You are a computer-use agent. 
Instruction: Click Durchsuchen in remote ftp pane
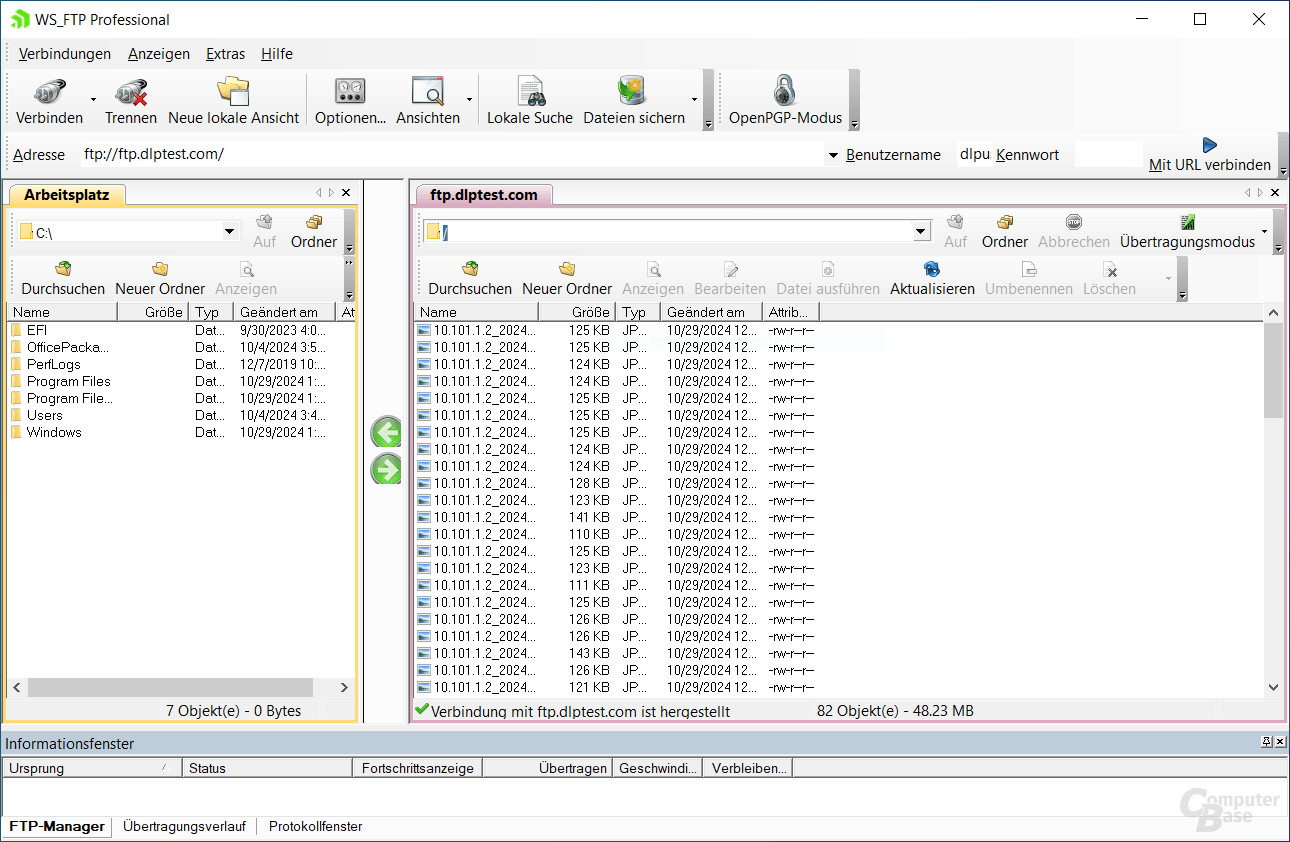point(470,279)
